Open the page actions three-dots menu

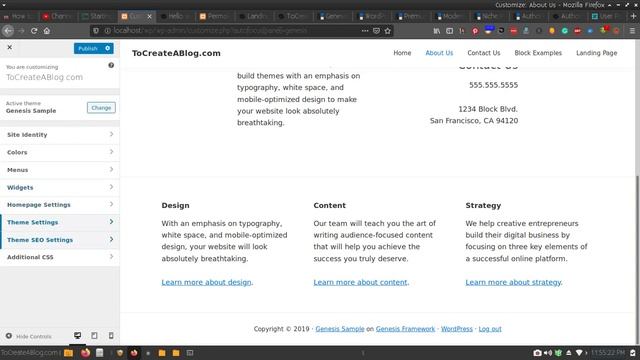[x=365, y=31]
